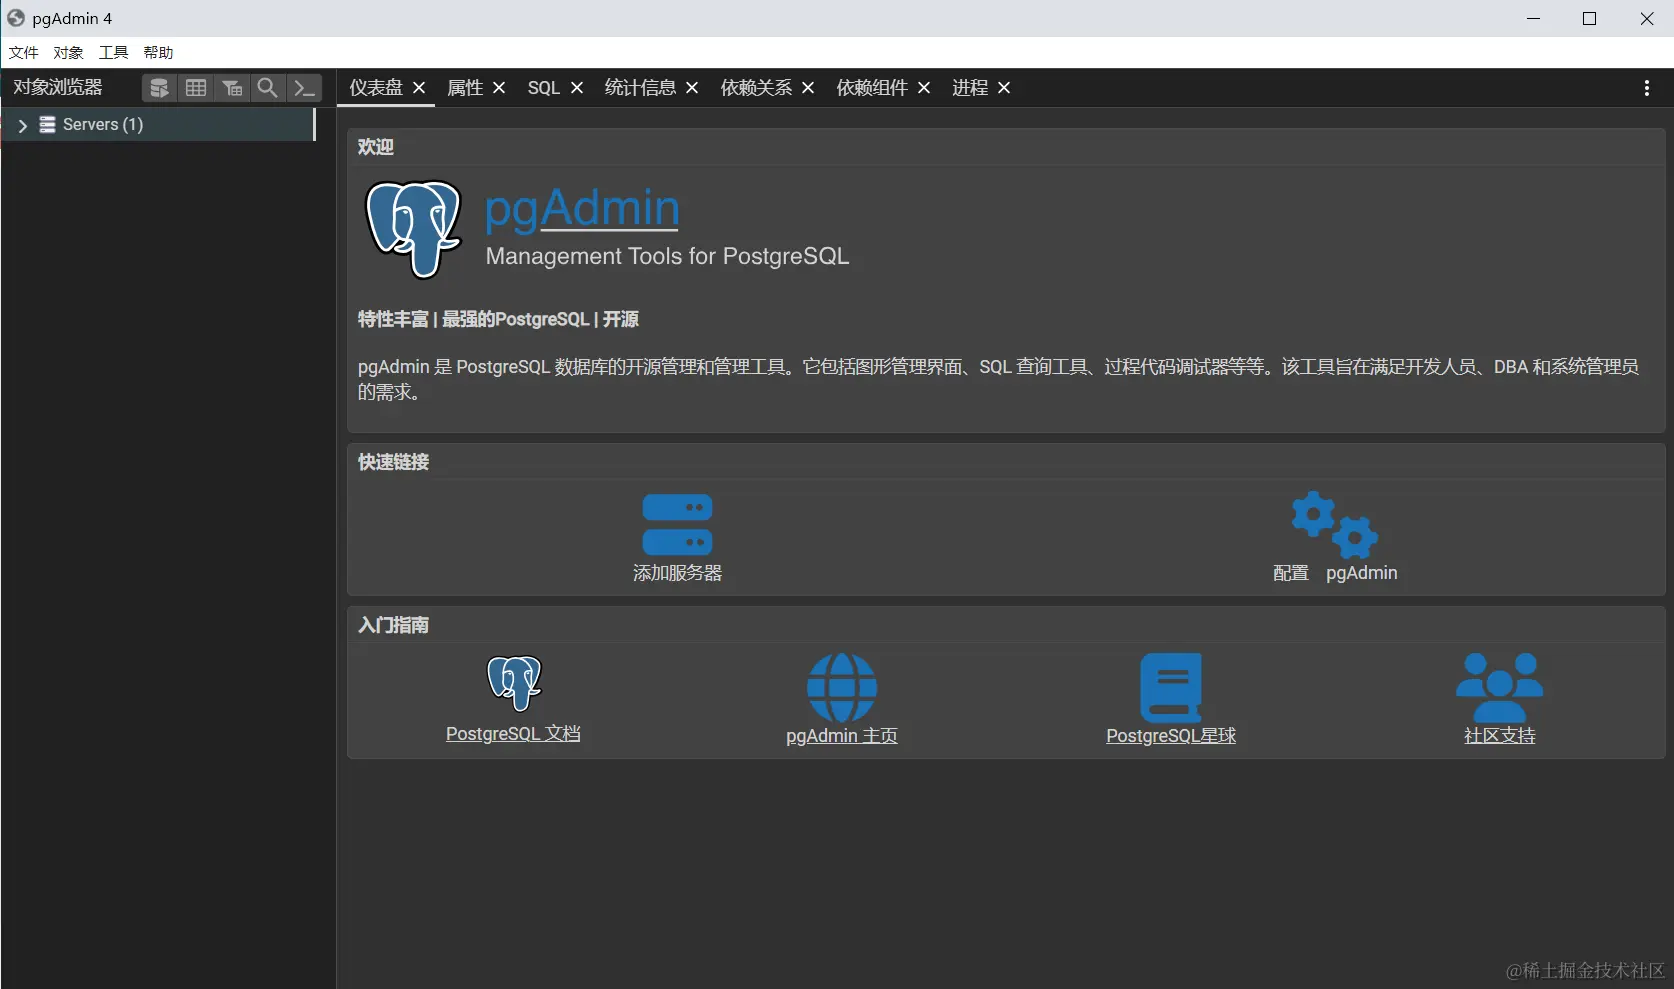Close the 进程 tab
This screenshot has height=989, width=1674.
[1005, 88]
